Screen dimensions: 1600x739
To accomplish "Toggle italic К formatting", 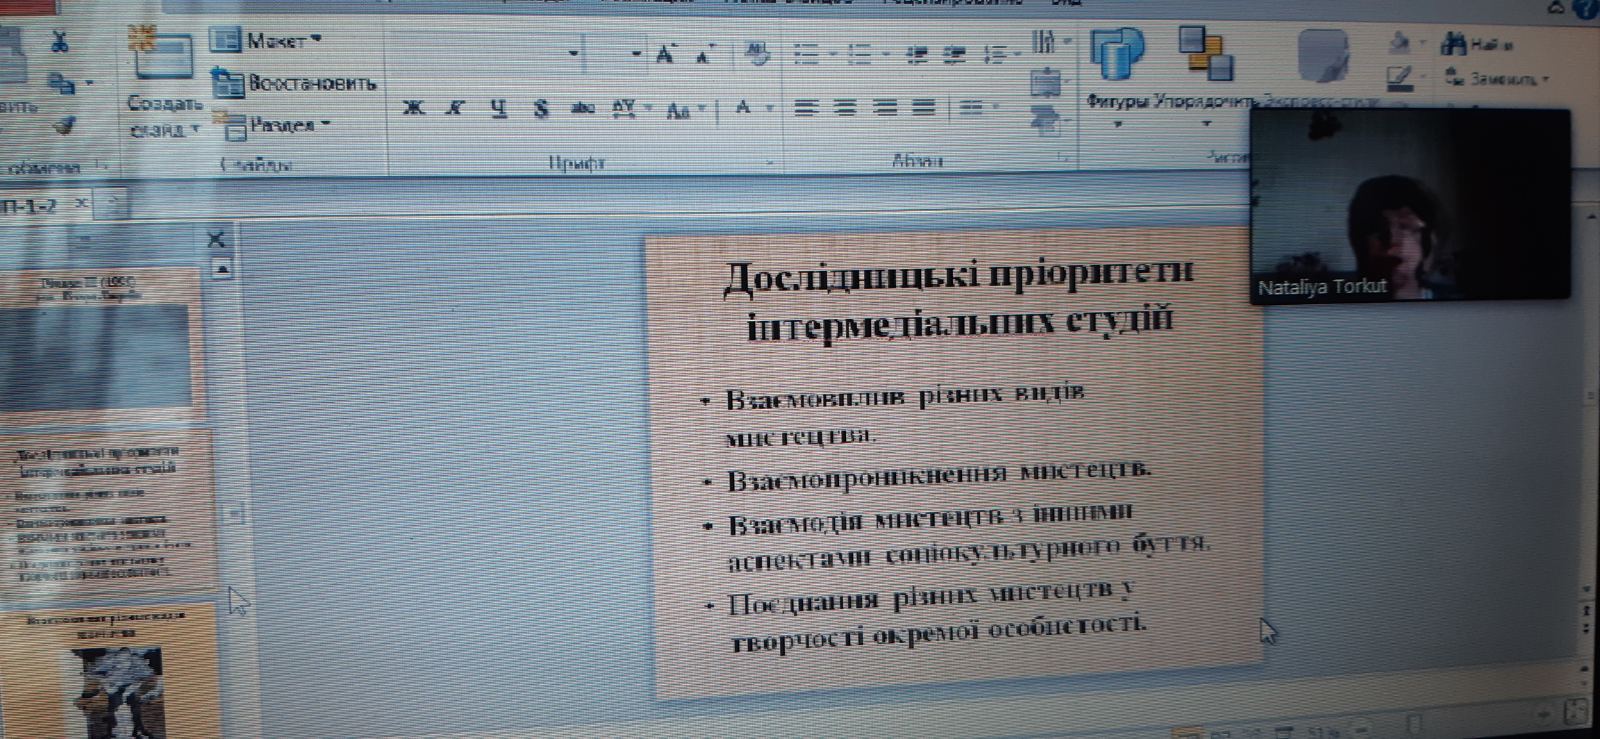I will (x=455, y=107).
